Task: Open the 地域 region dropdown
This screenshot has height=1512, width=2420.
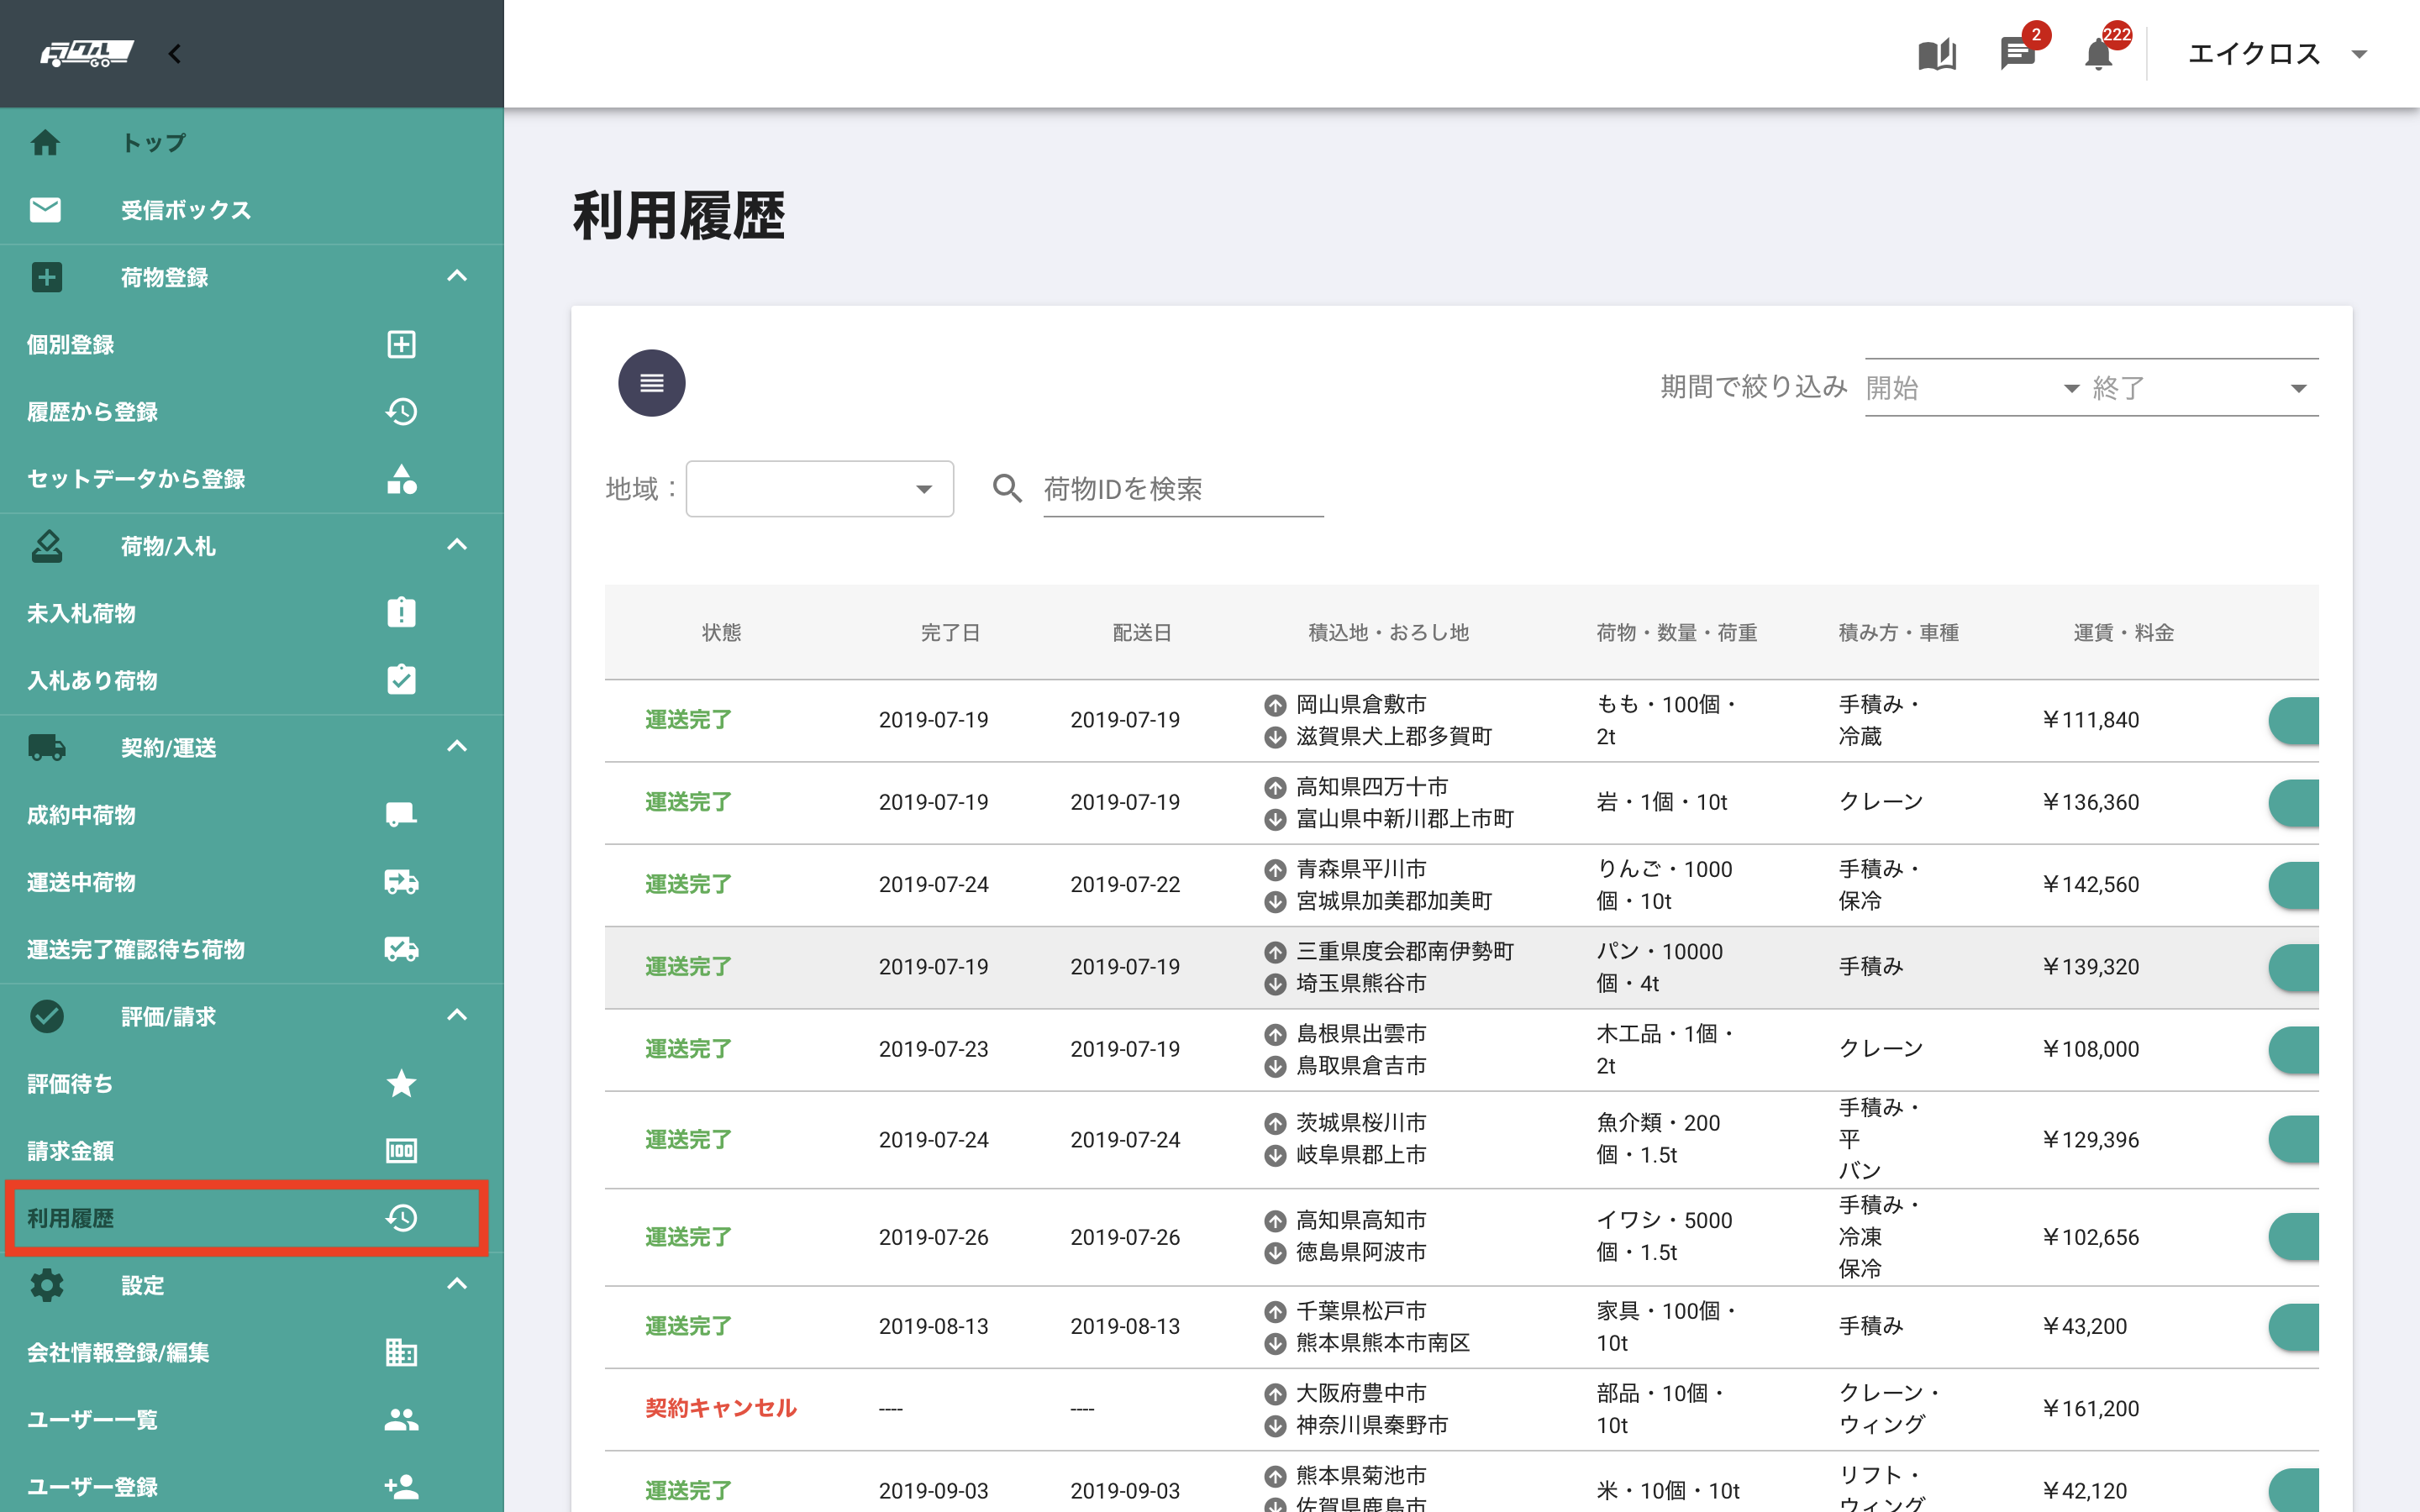Action: [x=819, y=488]
